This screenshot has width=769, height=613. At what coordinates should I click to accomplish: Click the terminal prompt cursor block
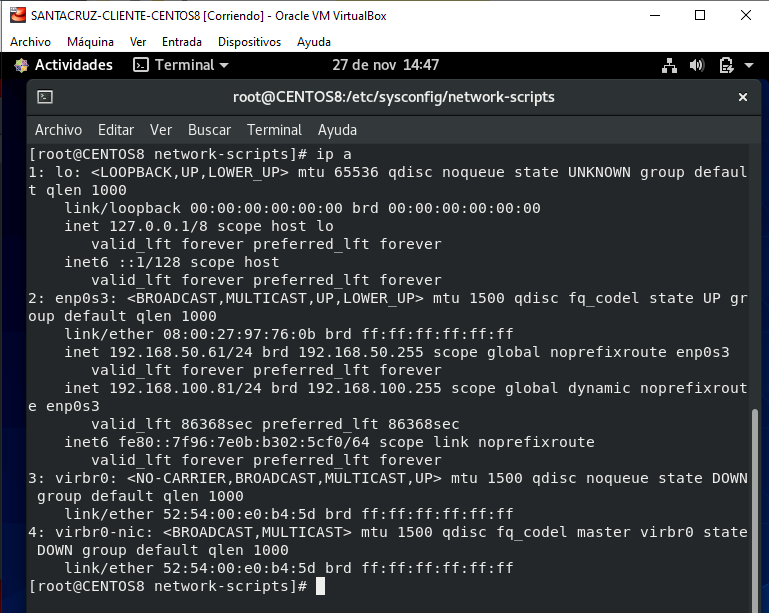[x=320, y=586]
